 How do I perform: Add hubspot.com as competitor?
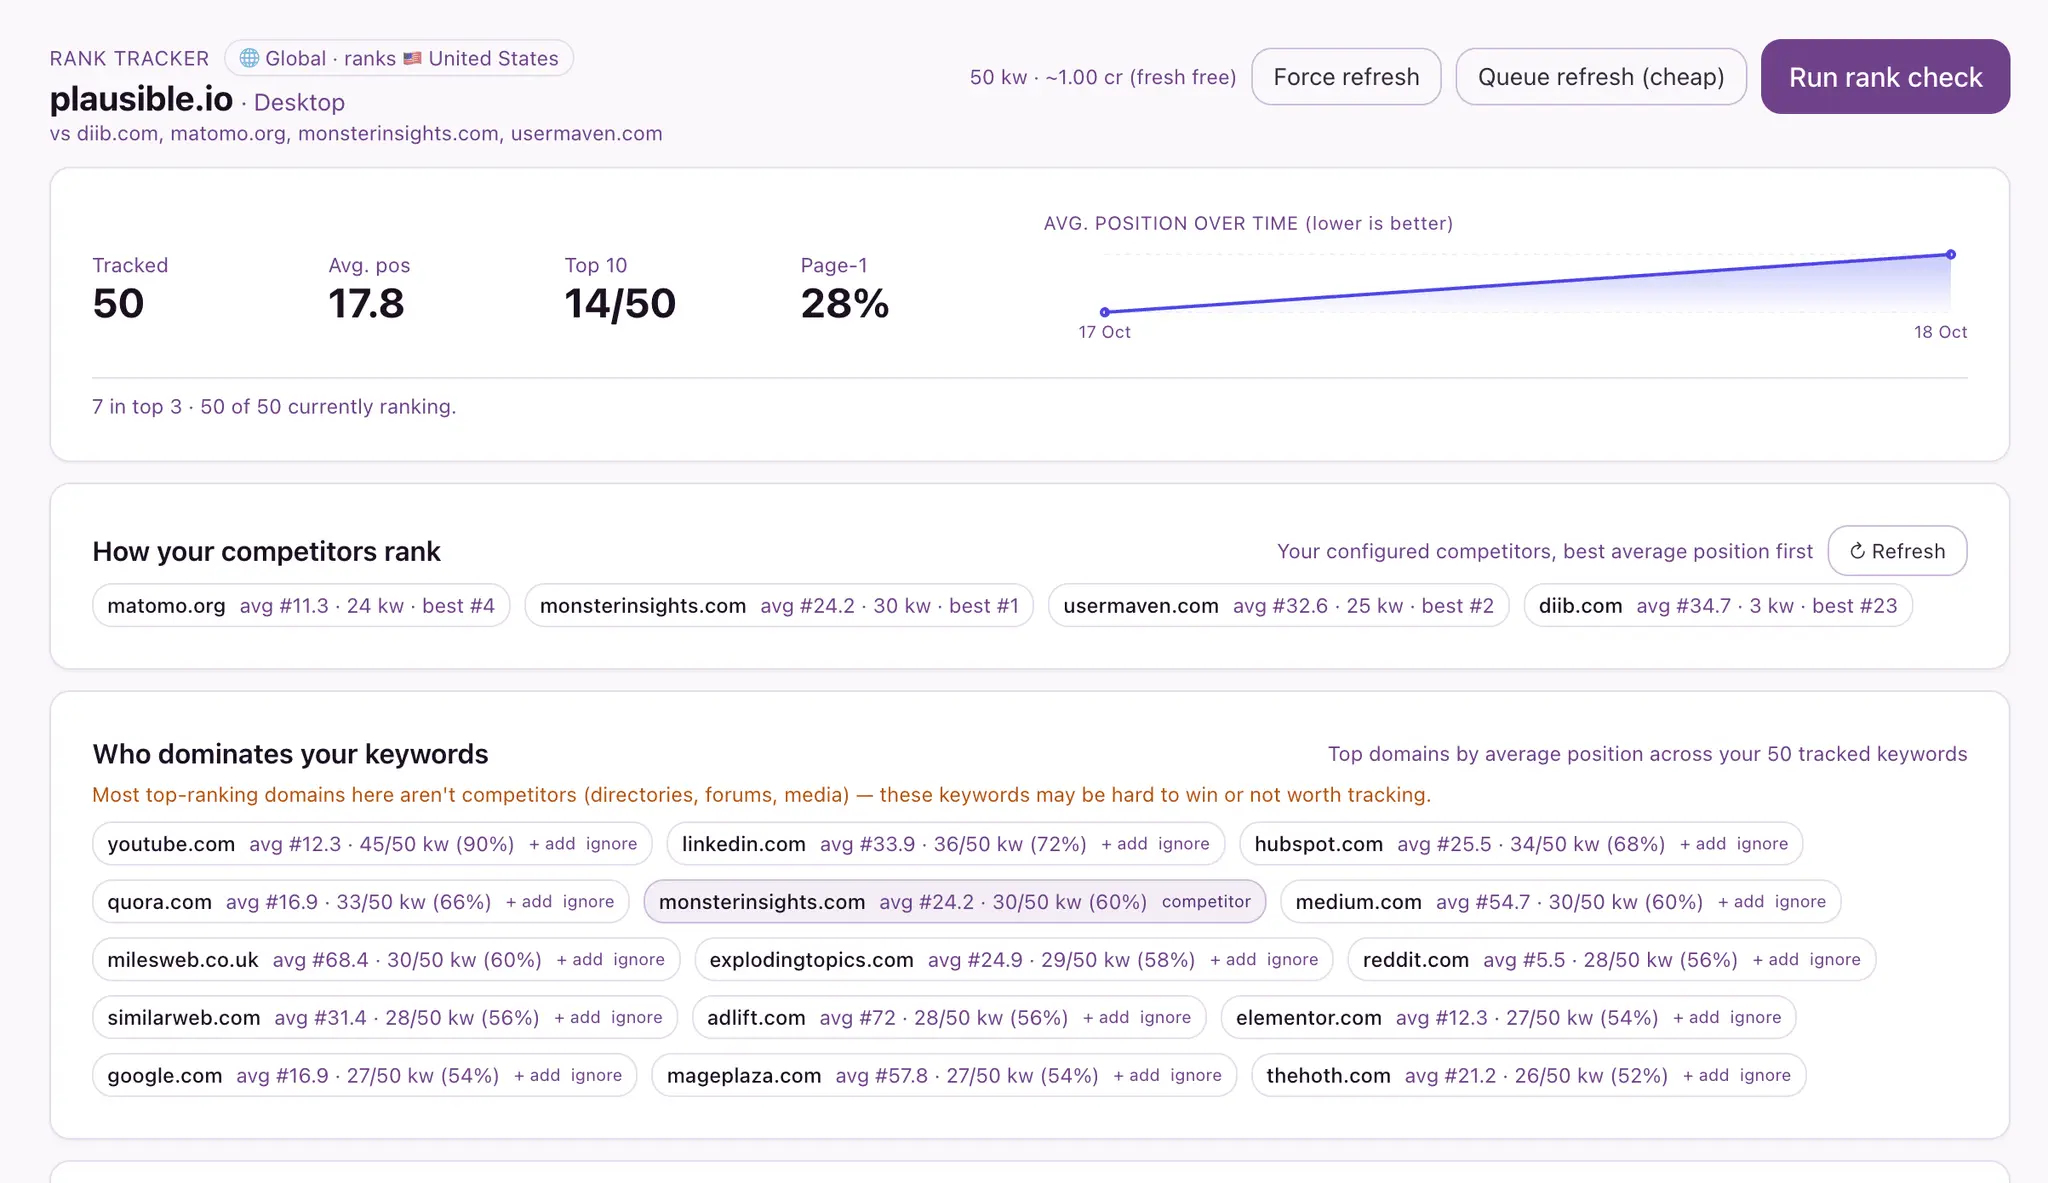point(1703,844)
